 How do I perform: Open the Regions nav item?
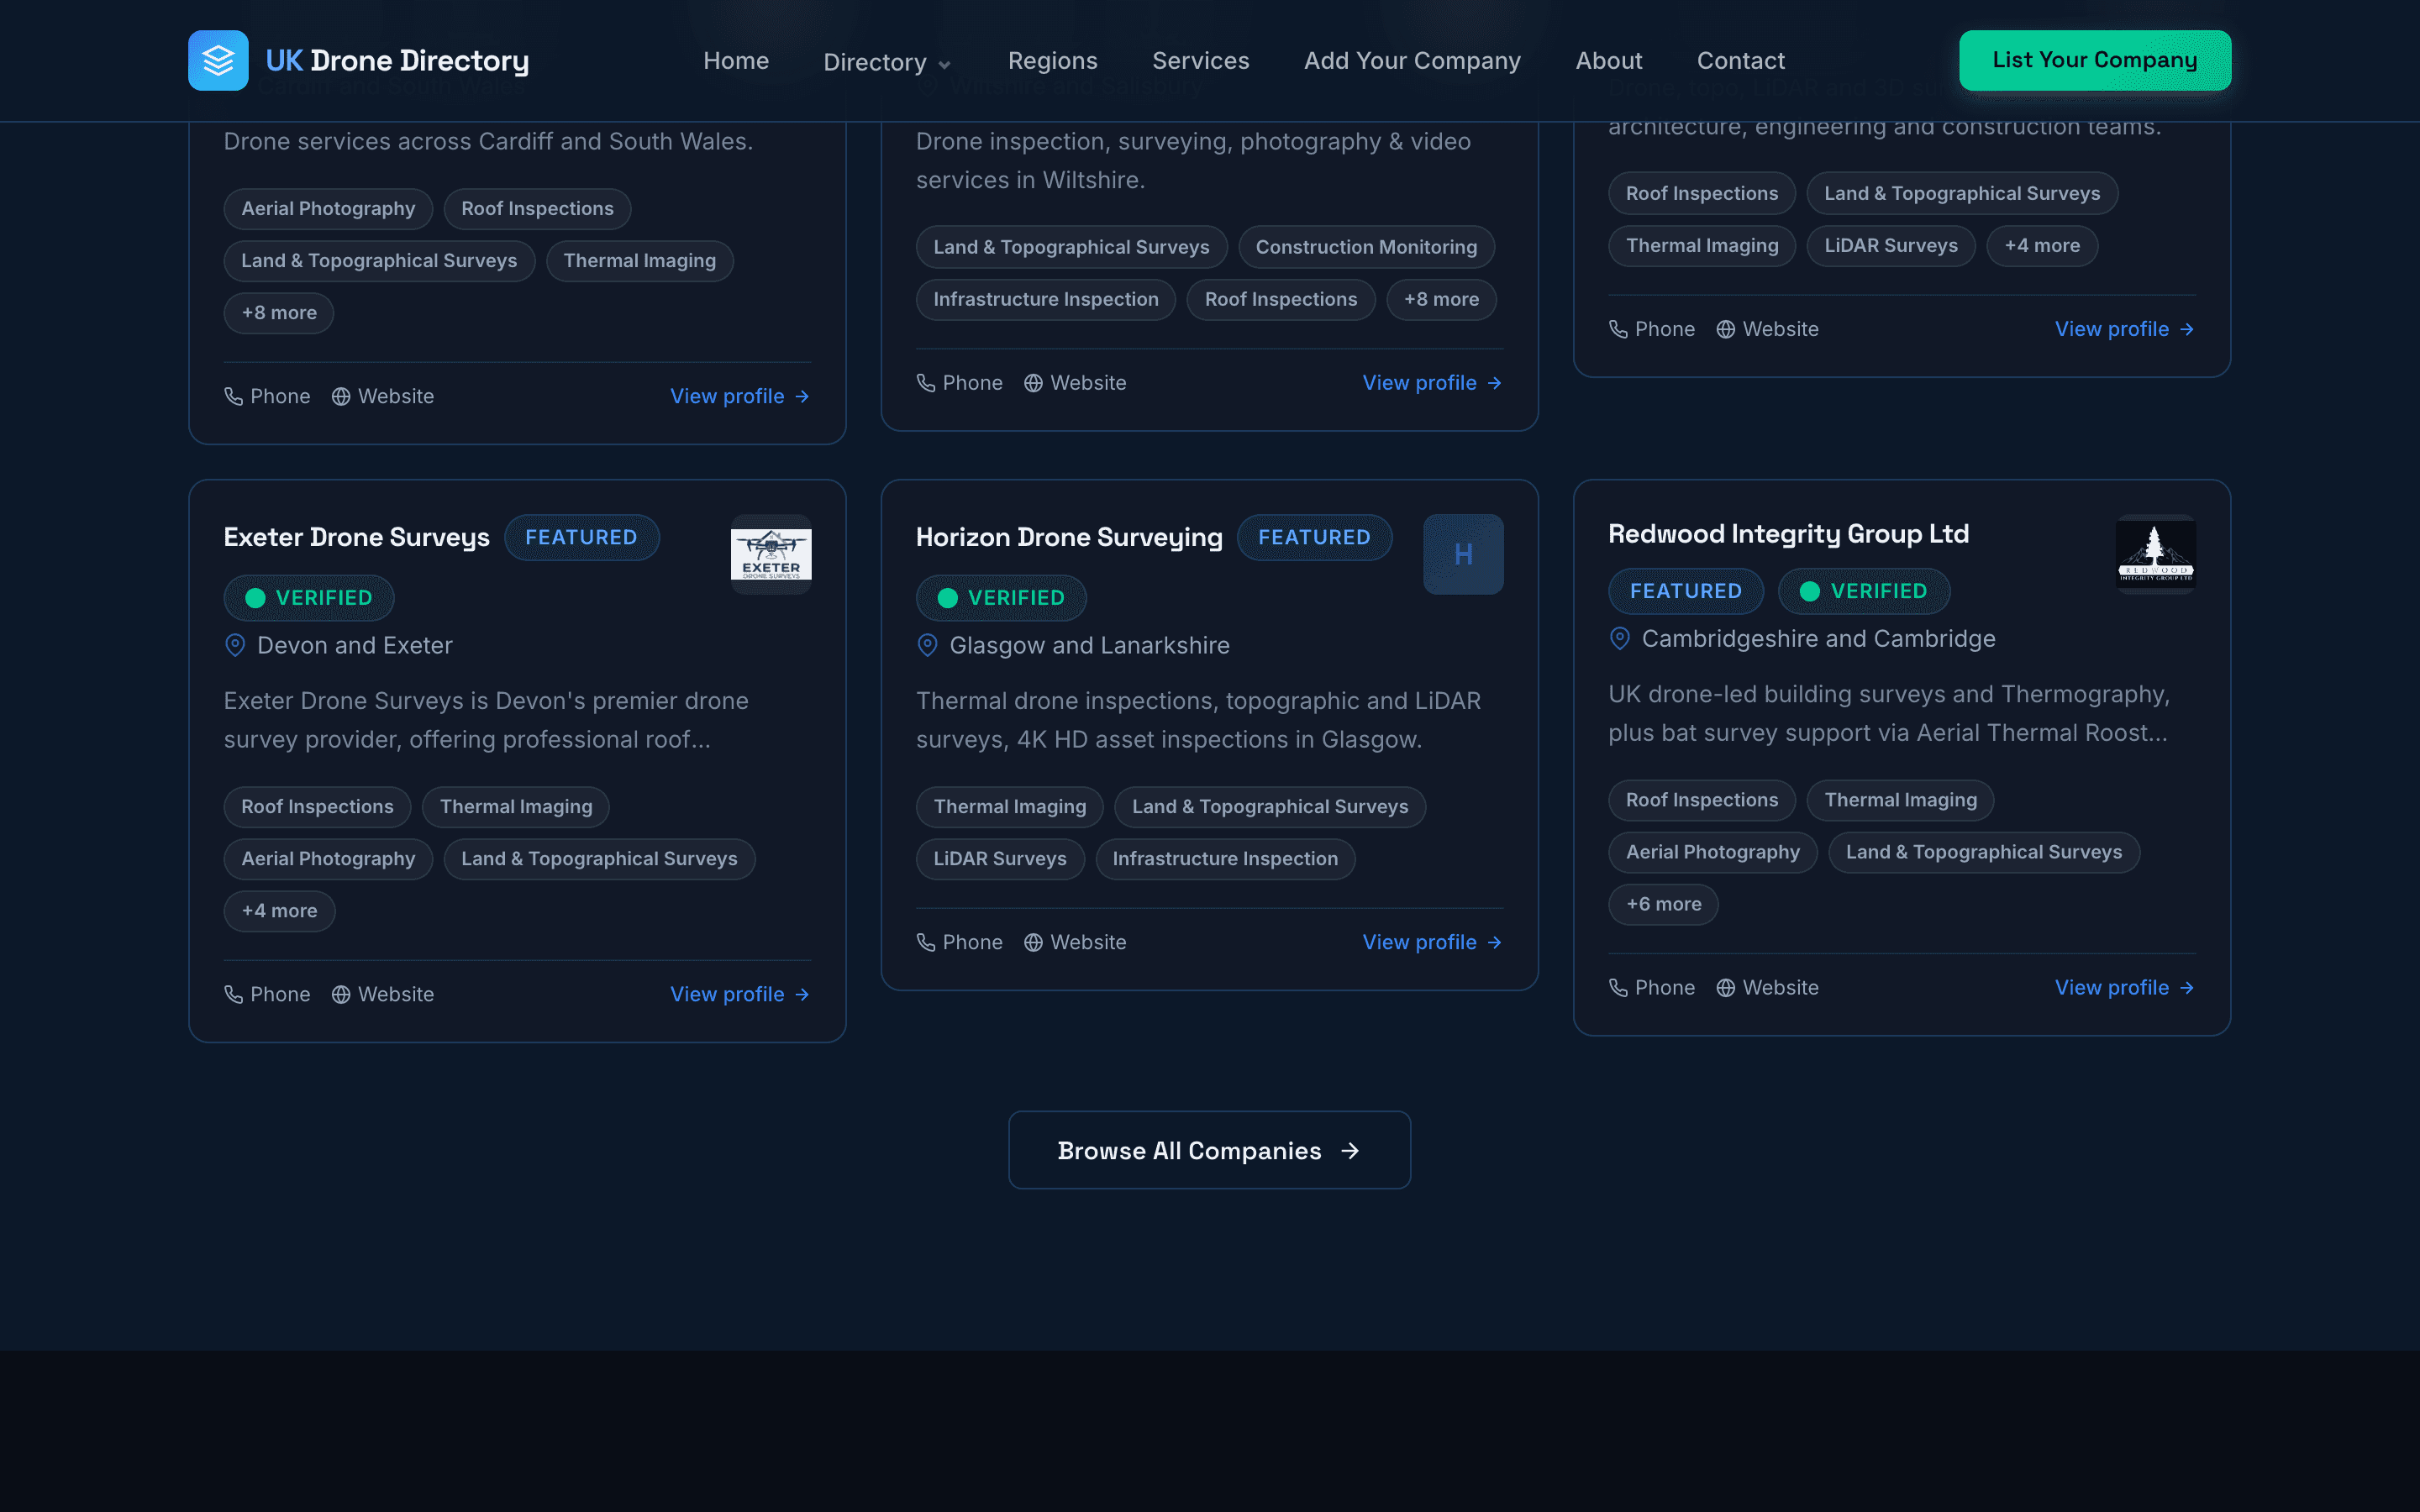(1053, 60)
